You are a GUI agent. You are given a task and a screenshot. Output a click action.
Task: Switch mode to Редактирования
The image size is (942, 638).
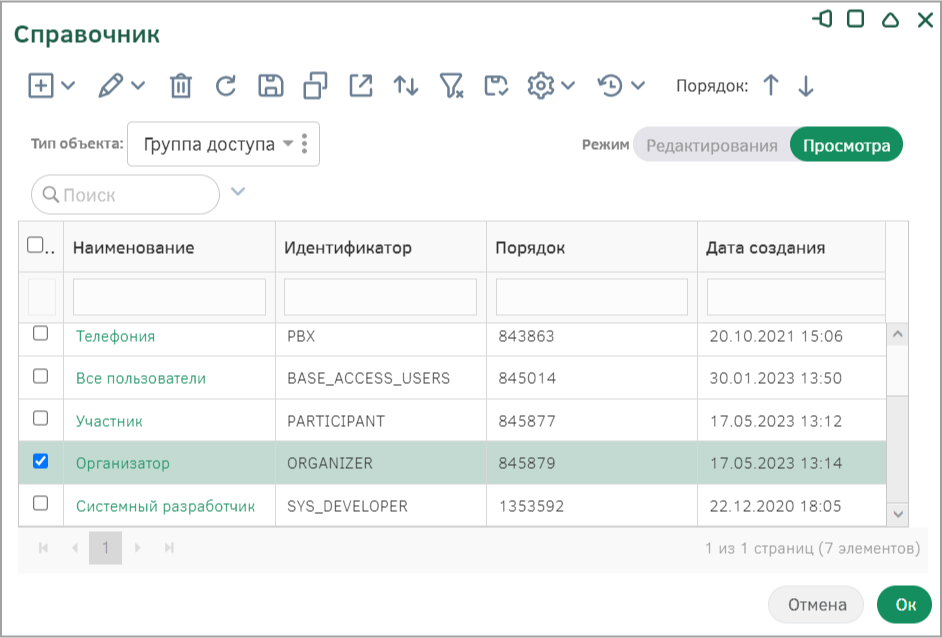[x=711, y=145]
